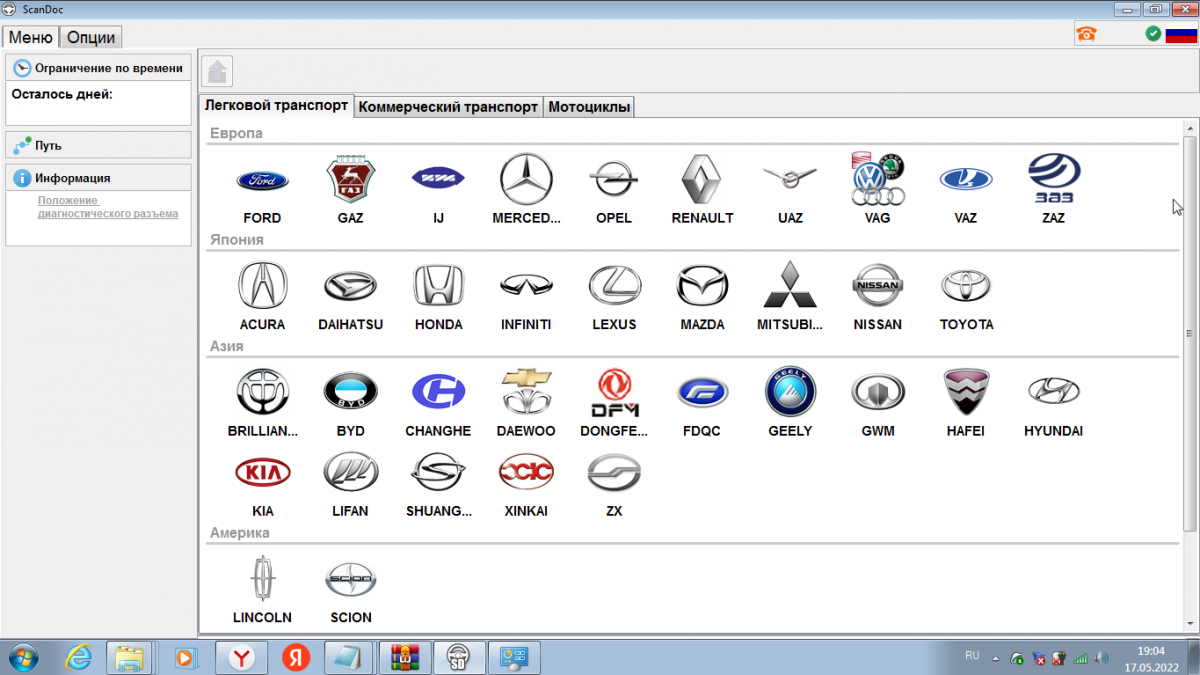Viewport: 1200px width, 675px height.
Task: Switch to Коммерческий транспорт tab
Action: coord(448,107)
